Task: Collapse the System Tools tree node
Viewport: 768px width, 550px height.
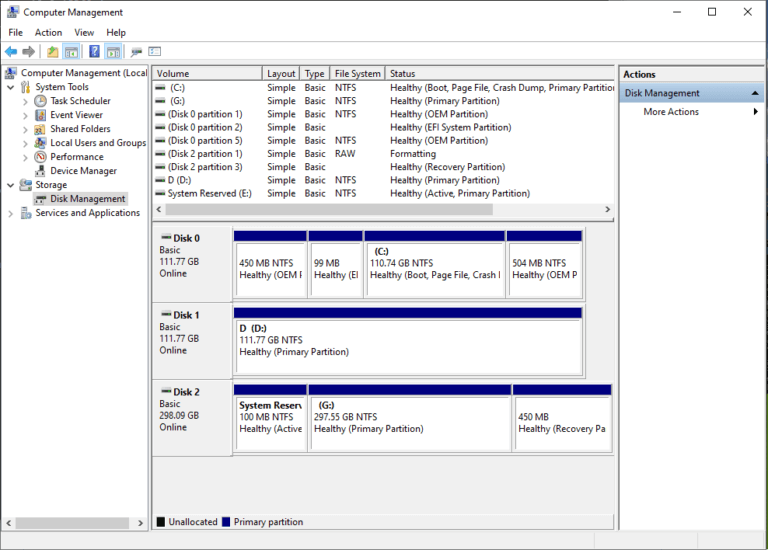Action: (11, 87)
